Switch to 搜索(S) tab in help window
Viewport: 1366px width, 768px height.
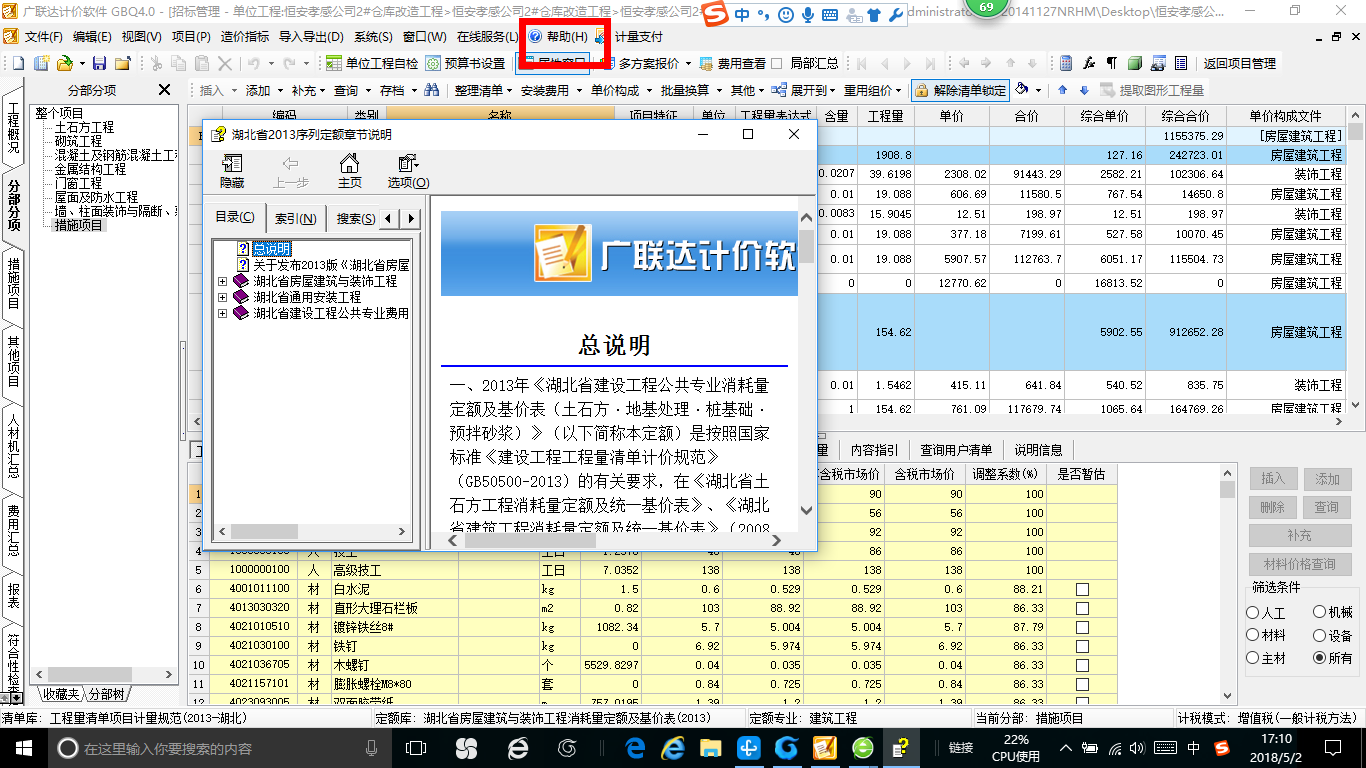click(355, 218)
